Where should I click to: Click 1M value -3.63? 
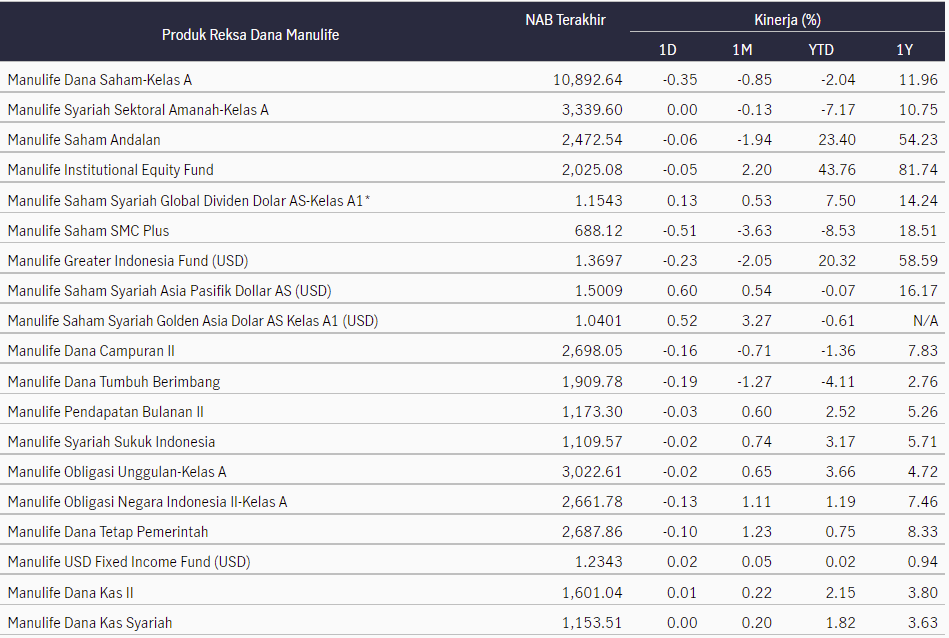pyautogui.click(x=754, y=231)
